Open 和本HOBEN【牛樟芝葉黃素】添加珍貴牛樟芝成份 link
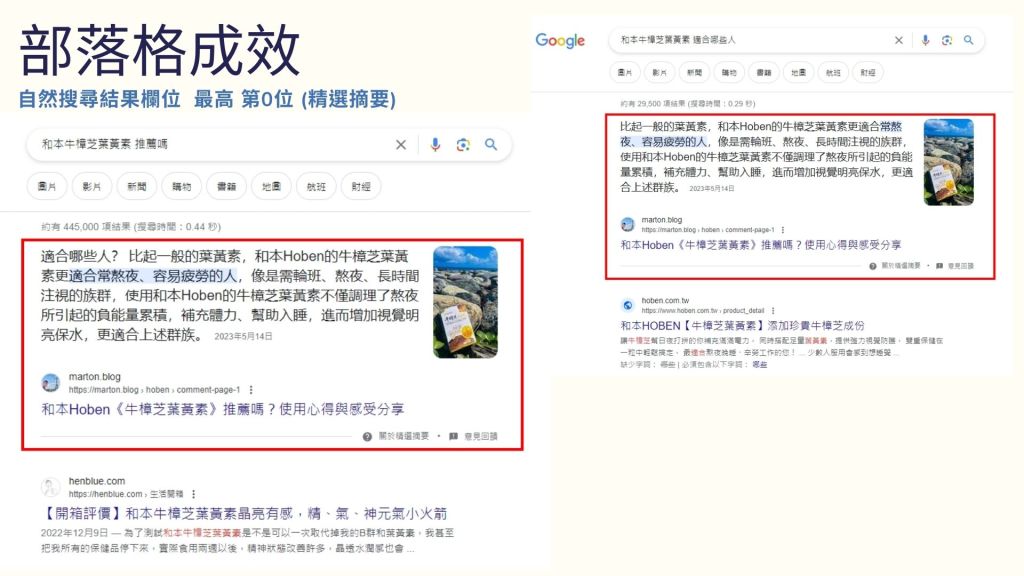 742,326
